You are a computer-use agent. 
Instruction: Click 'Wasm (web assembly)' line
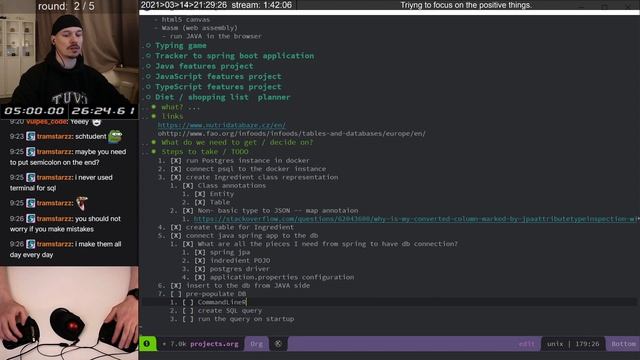pyautogui.click(x=199, y=28)
